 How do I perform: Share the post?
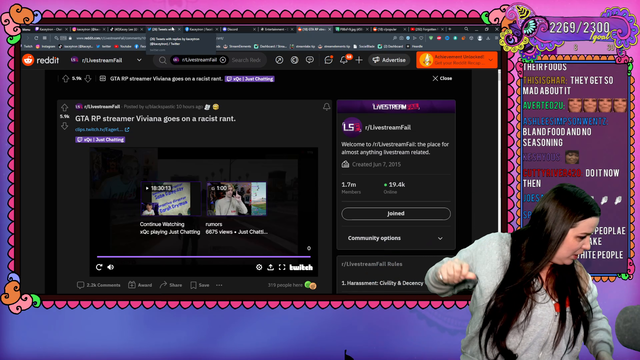tap(171, 285)
